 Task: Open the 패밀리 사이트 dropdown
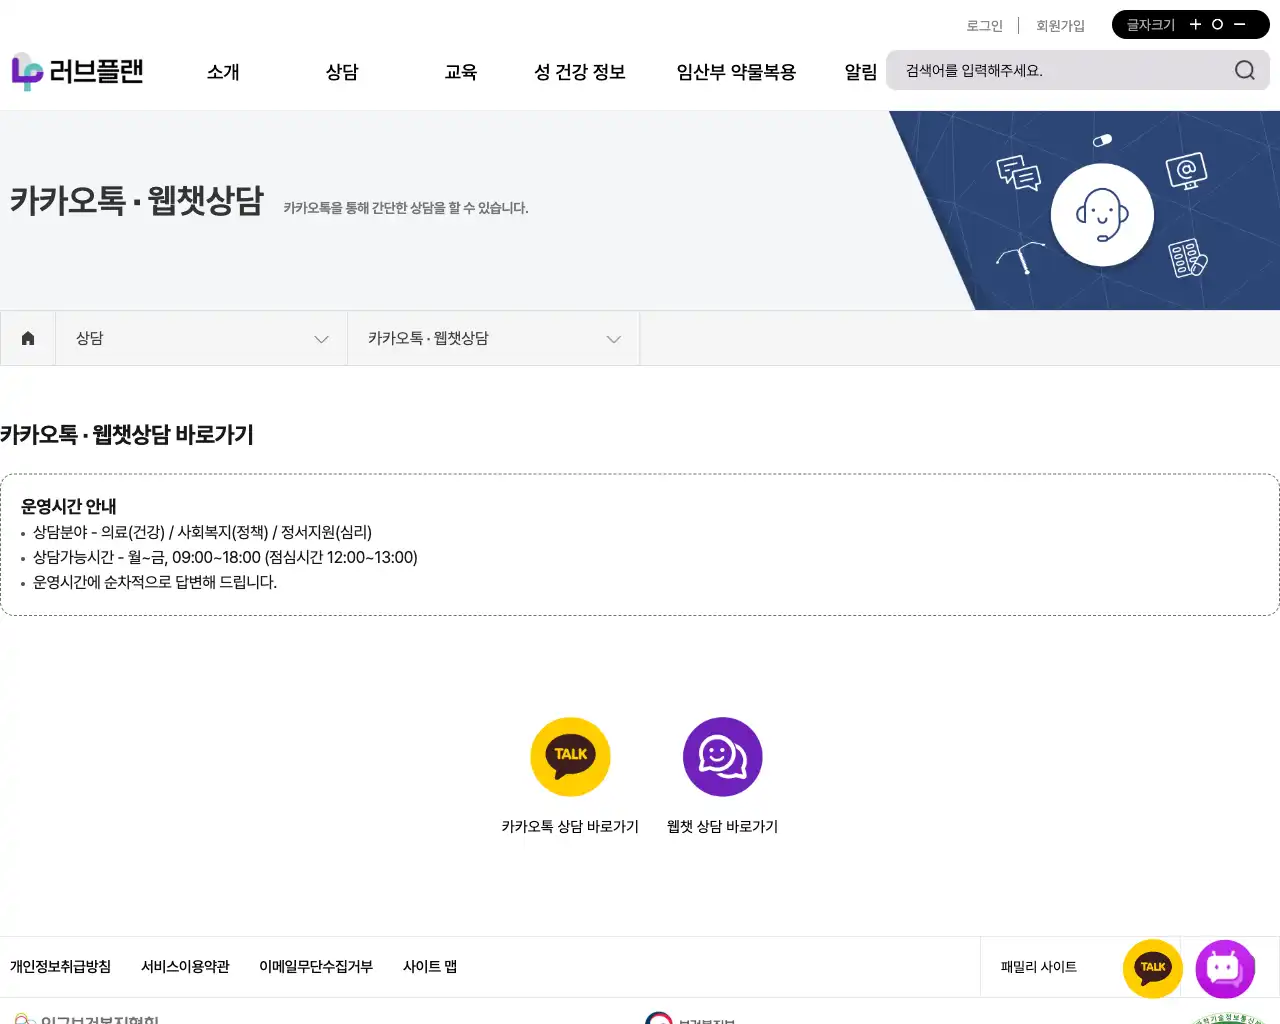[1039, 967]
